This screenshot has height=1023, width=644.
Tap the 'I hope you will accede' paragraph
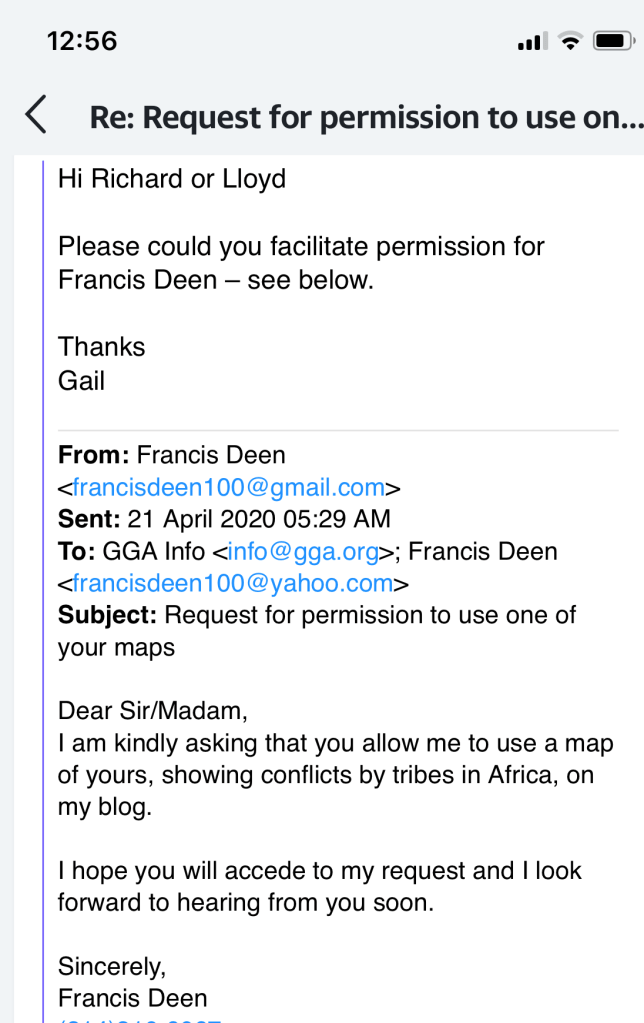[x=320, y=887]
